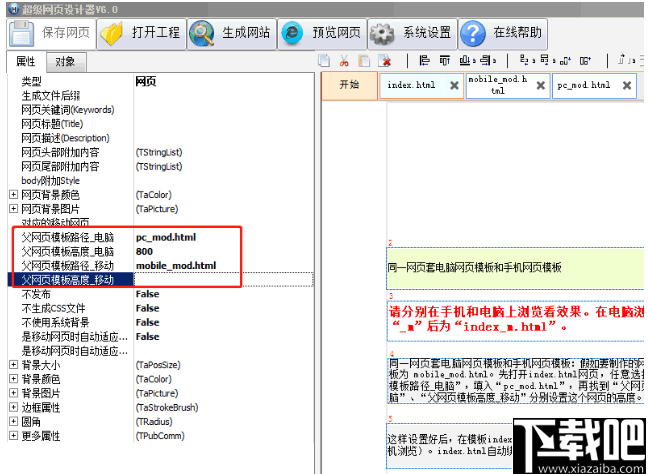Select the red text block beginning 请分别在手机和电脑上
This screenshot has height=474, width=648.
click(x=515, y=321)
